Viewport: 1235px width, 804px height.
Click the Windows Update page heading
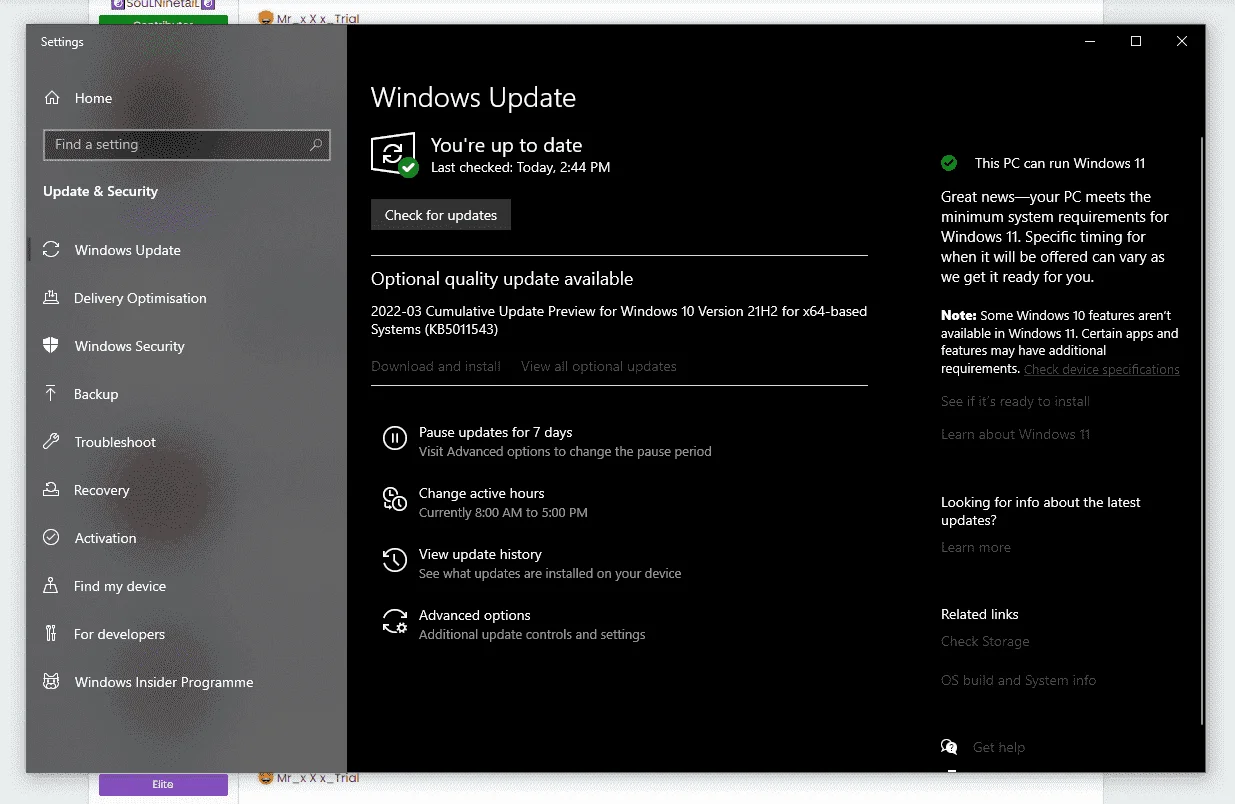[x=473, y=97]
